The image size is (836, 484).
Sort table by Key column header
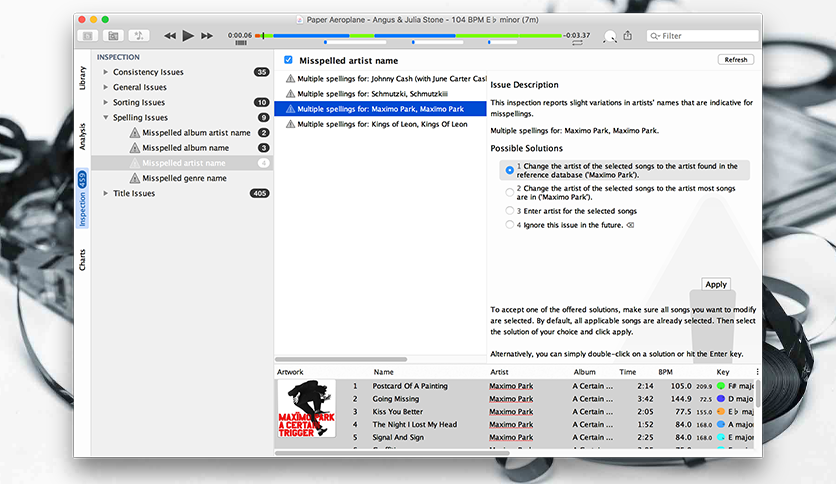[722, 372]
